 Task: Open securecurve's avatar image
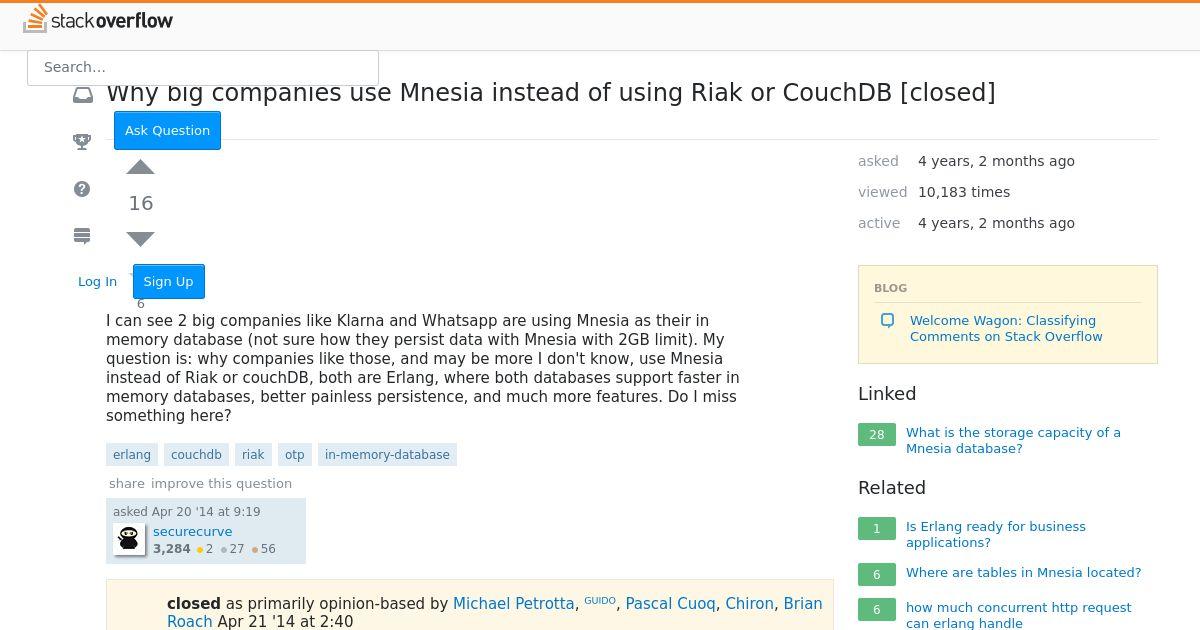(129, 540)
